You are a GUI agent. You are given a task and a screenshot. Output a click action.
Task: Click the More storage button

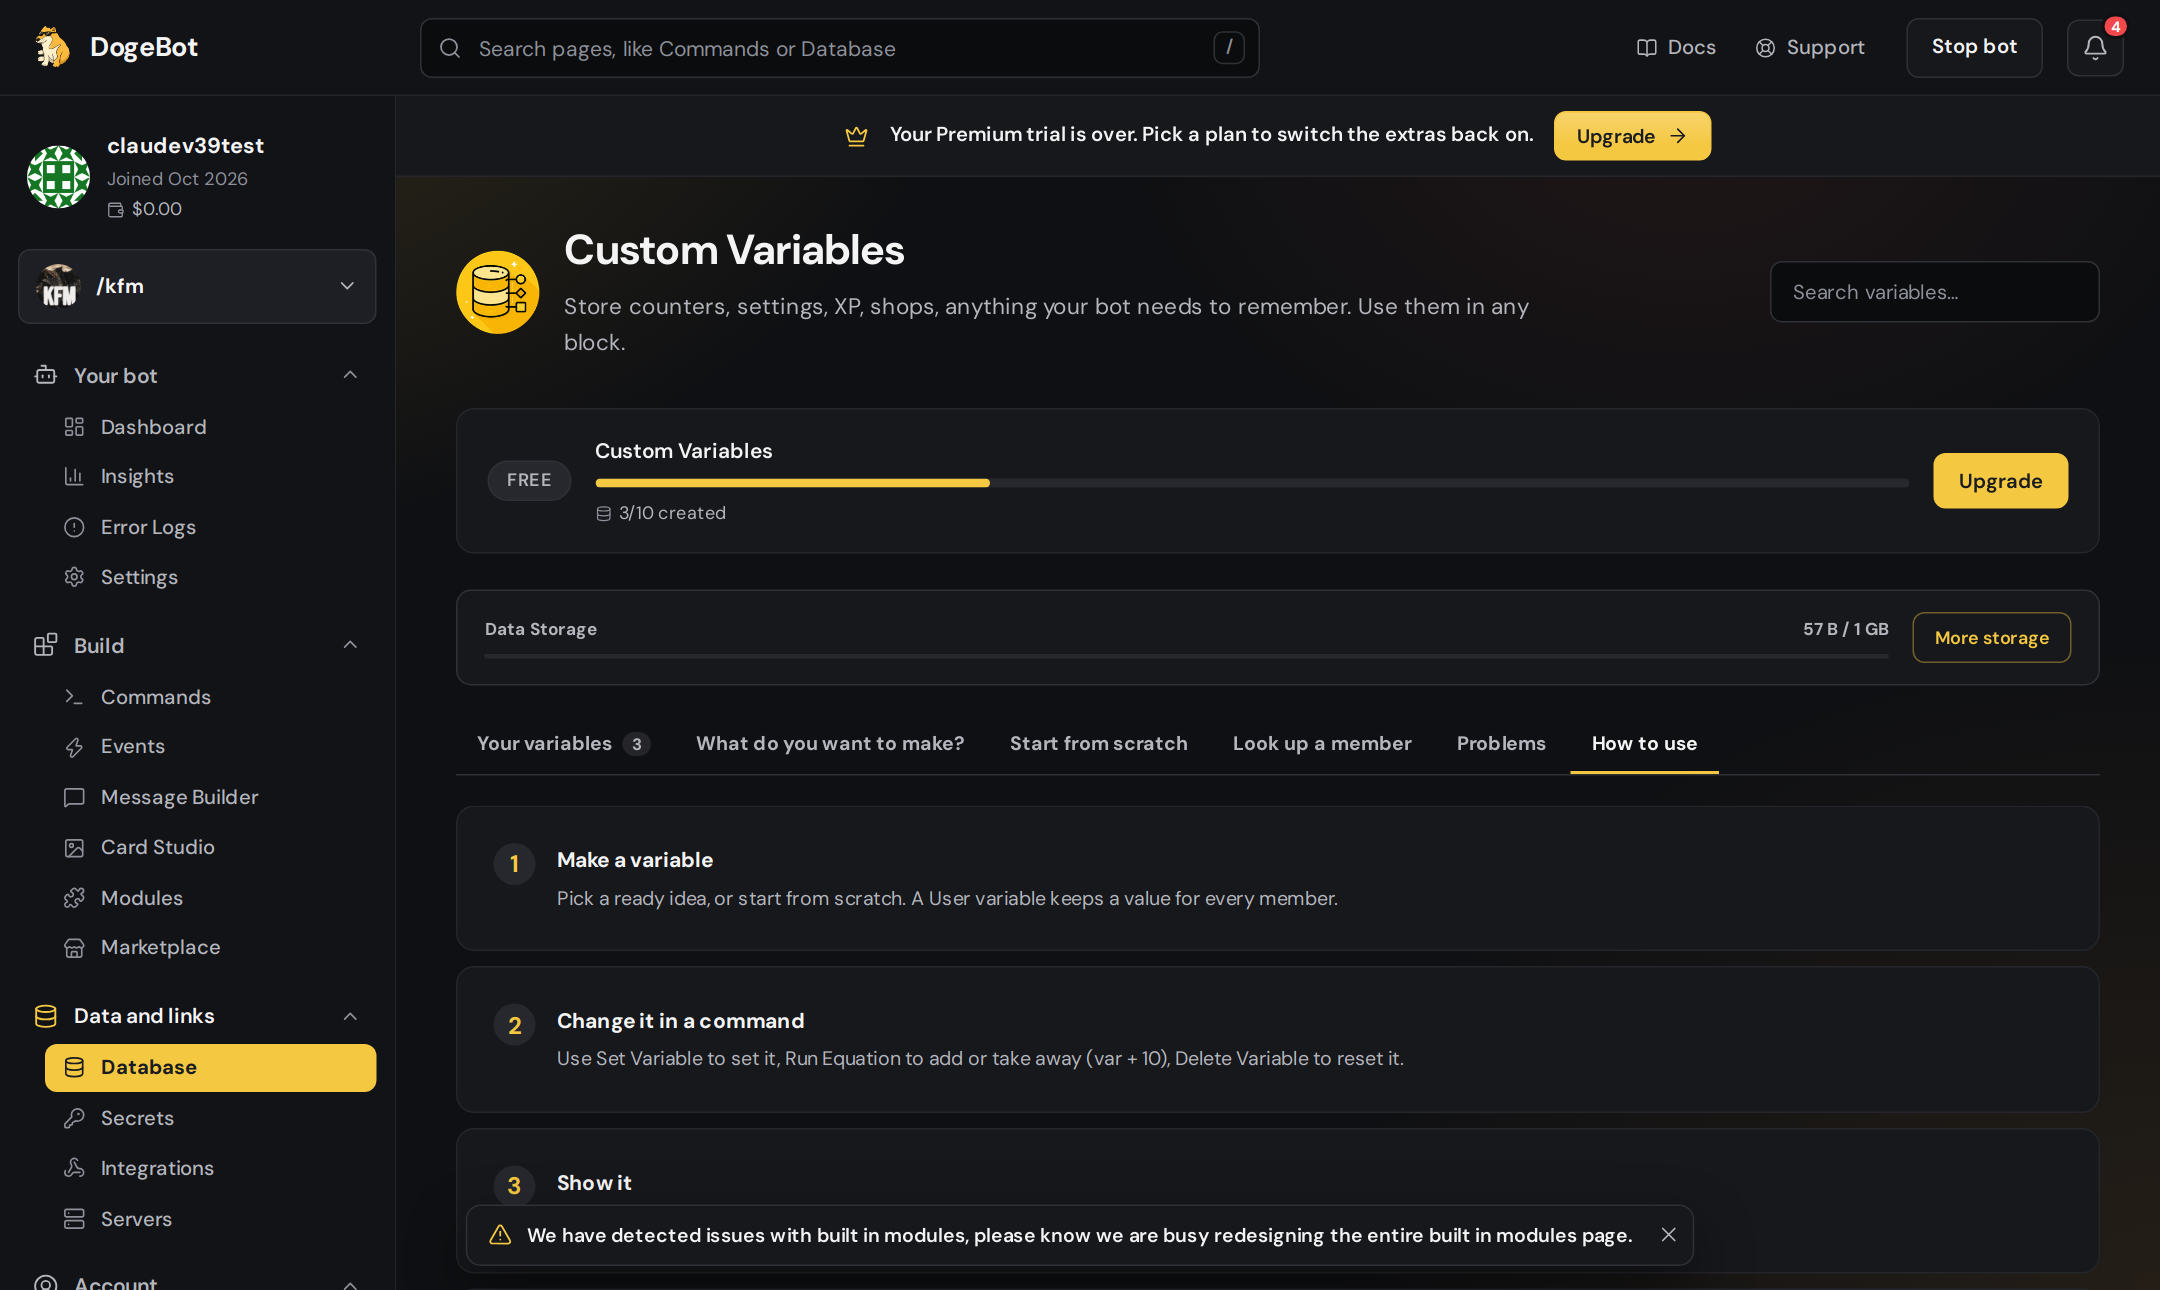click(1991, 637)
